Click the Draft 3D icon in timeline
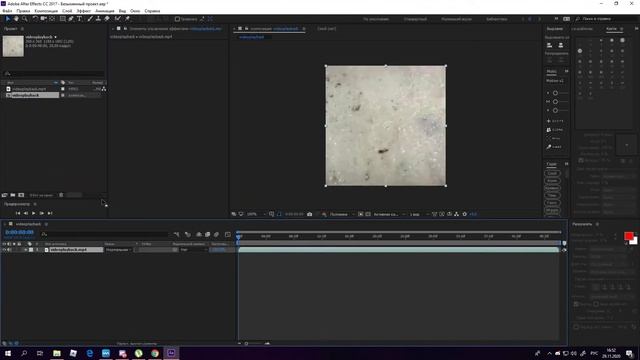The width and height of the screenshot is (640, 360). pos(187,234)
